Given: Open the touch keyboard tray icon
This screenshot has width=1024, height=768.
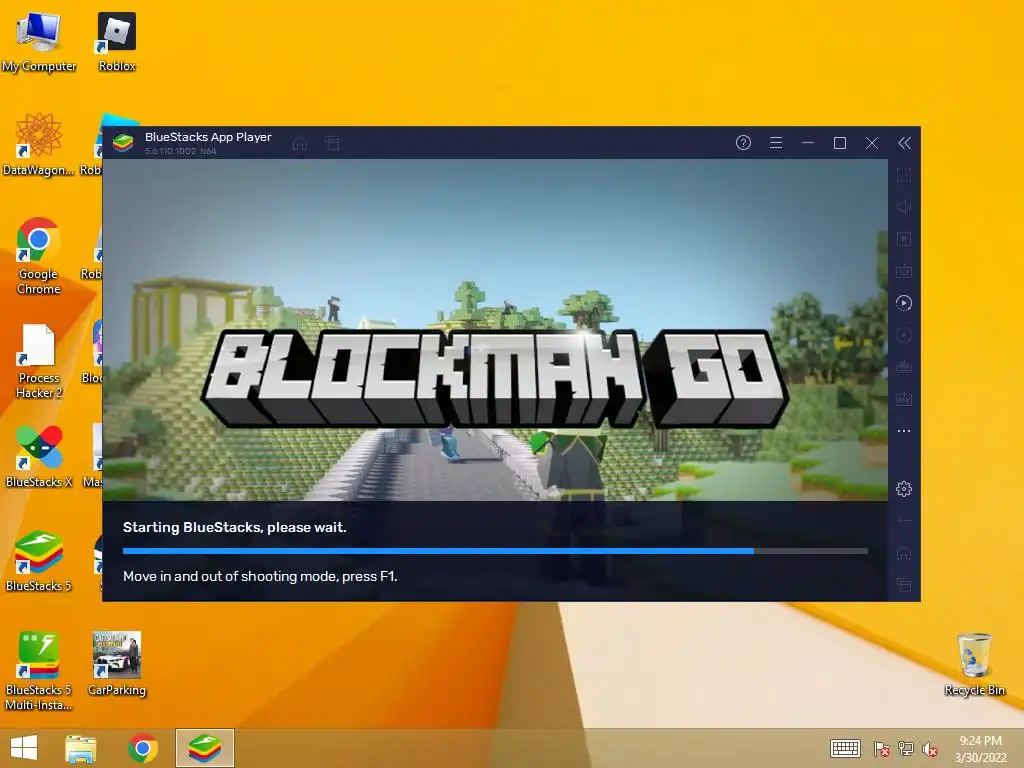Looking at the screenshot, I should tap(845, 748).
